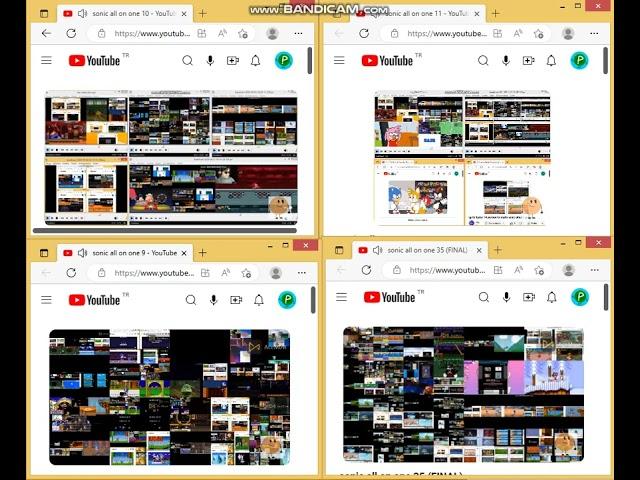Viewport: 640px width, 480px height.
Task: Open notifications bell in sonic all on one 10 window
Action: 256,61
